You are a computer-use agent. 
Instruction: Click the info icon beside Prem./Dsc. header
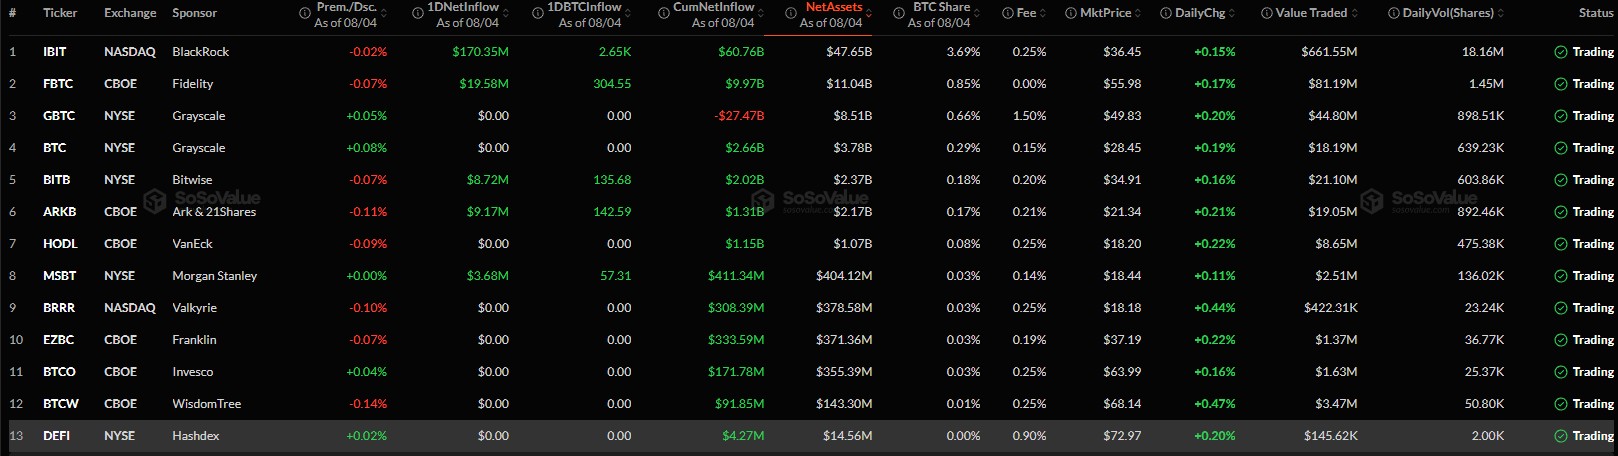305,13
